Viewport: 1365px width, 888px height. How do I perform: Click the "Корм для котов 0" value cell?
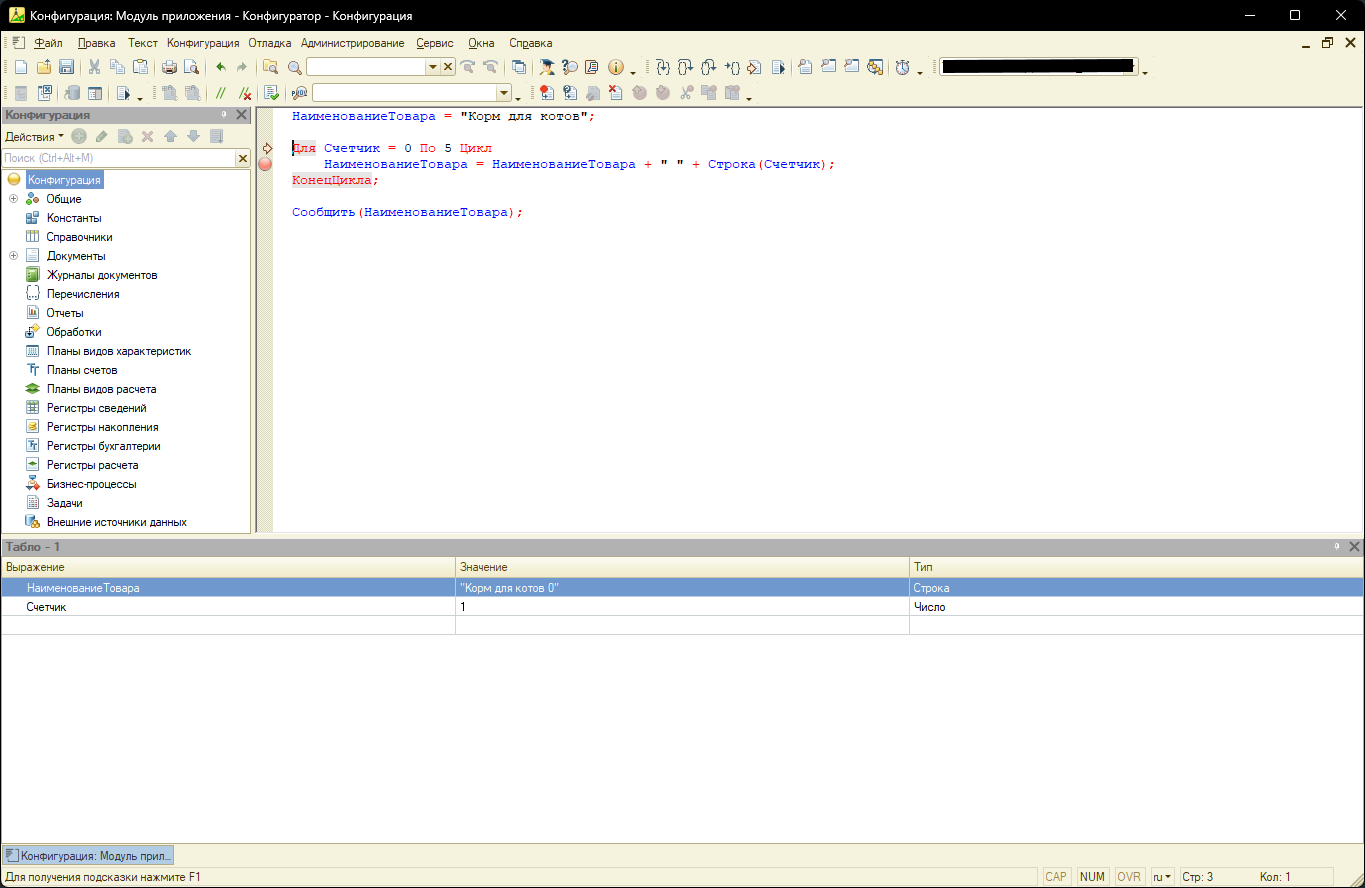(682, 588)
